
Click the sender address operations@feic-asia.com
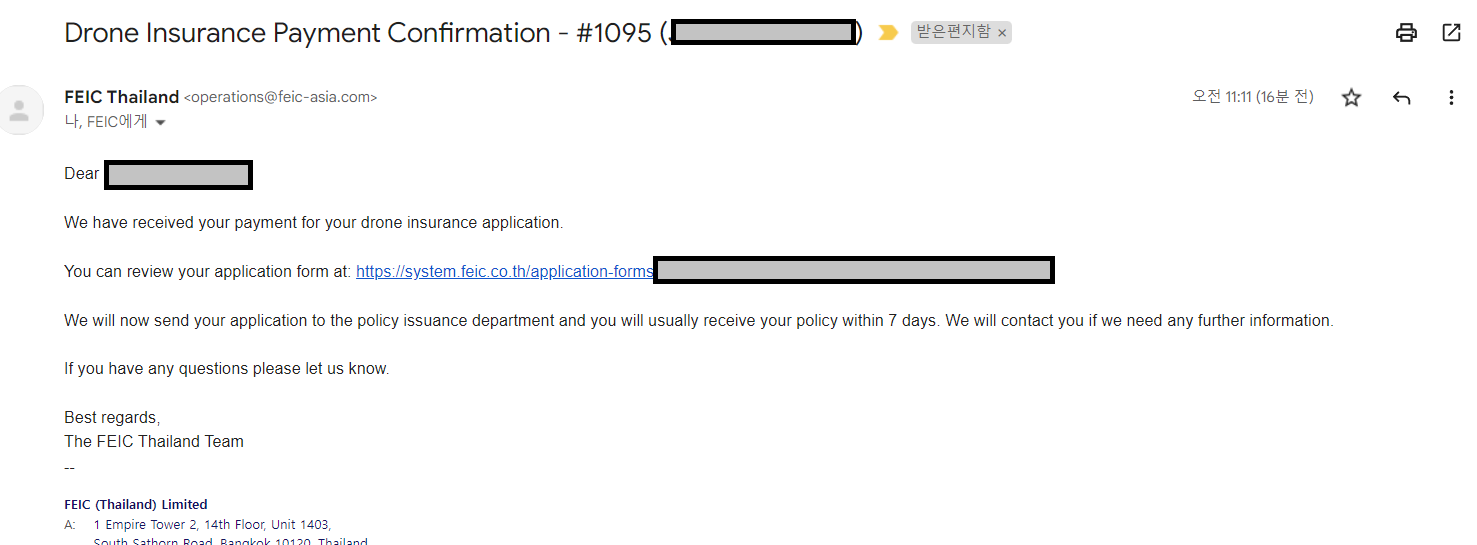(281, 98)
